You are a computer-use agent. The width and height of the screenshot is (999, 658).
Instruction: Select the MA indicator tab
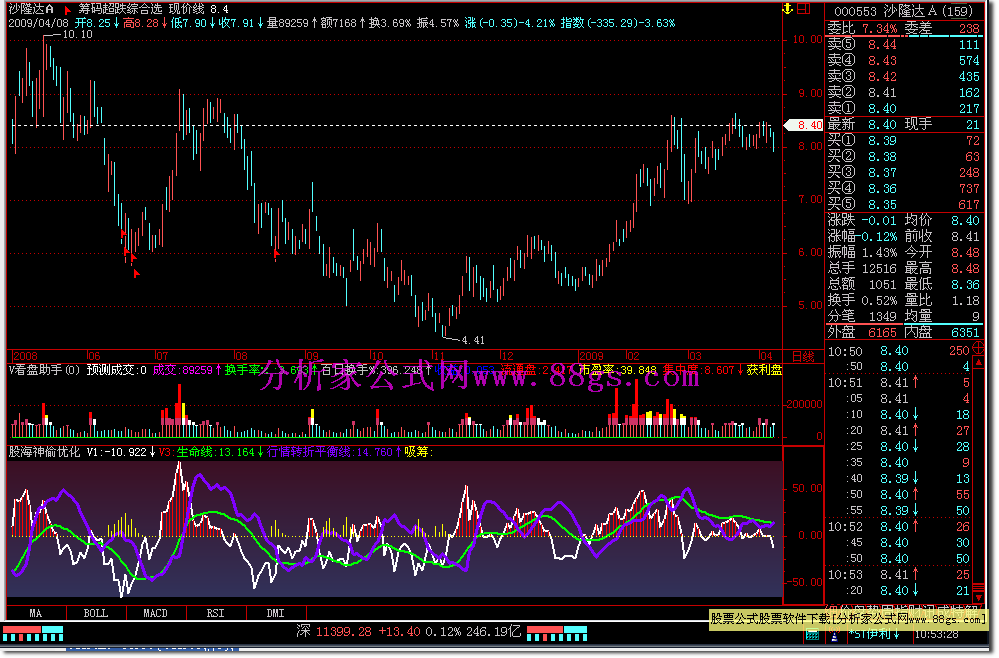click(x=36, y=613)
